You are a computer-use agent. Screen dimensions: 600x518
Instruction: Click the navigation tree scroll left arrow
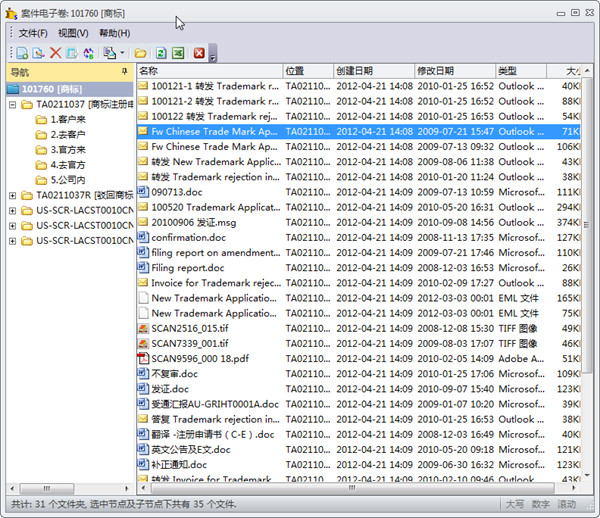pos(13,489)
